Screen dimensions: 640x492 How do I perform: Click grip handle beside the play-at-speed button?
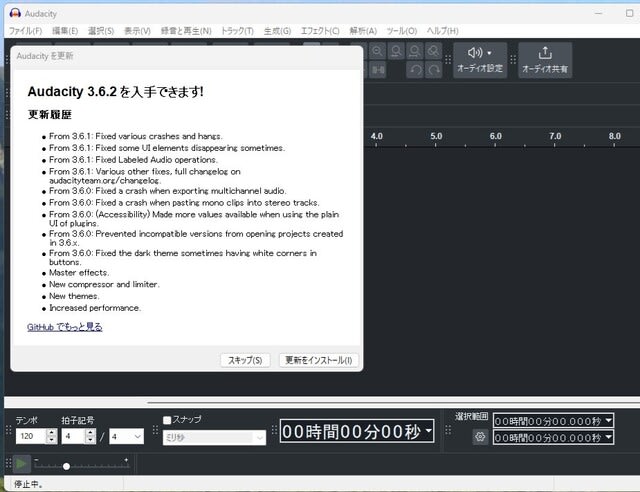(x=8, y=463)
